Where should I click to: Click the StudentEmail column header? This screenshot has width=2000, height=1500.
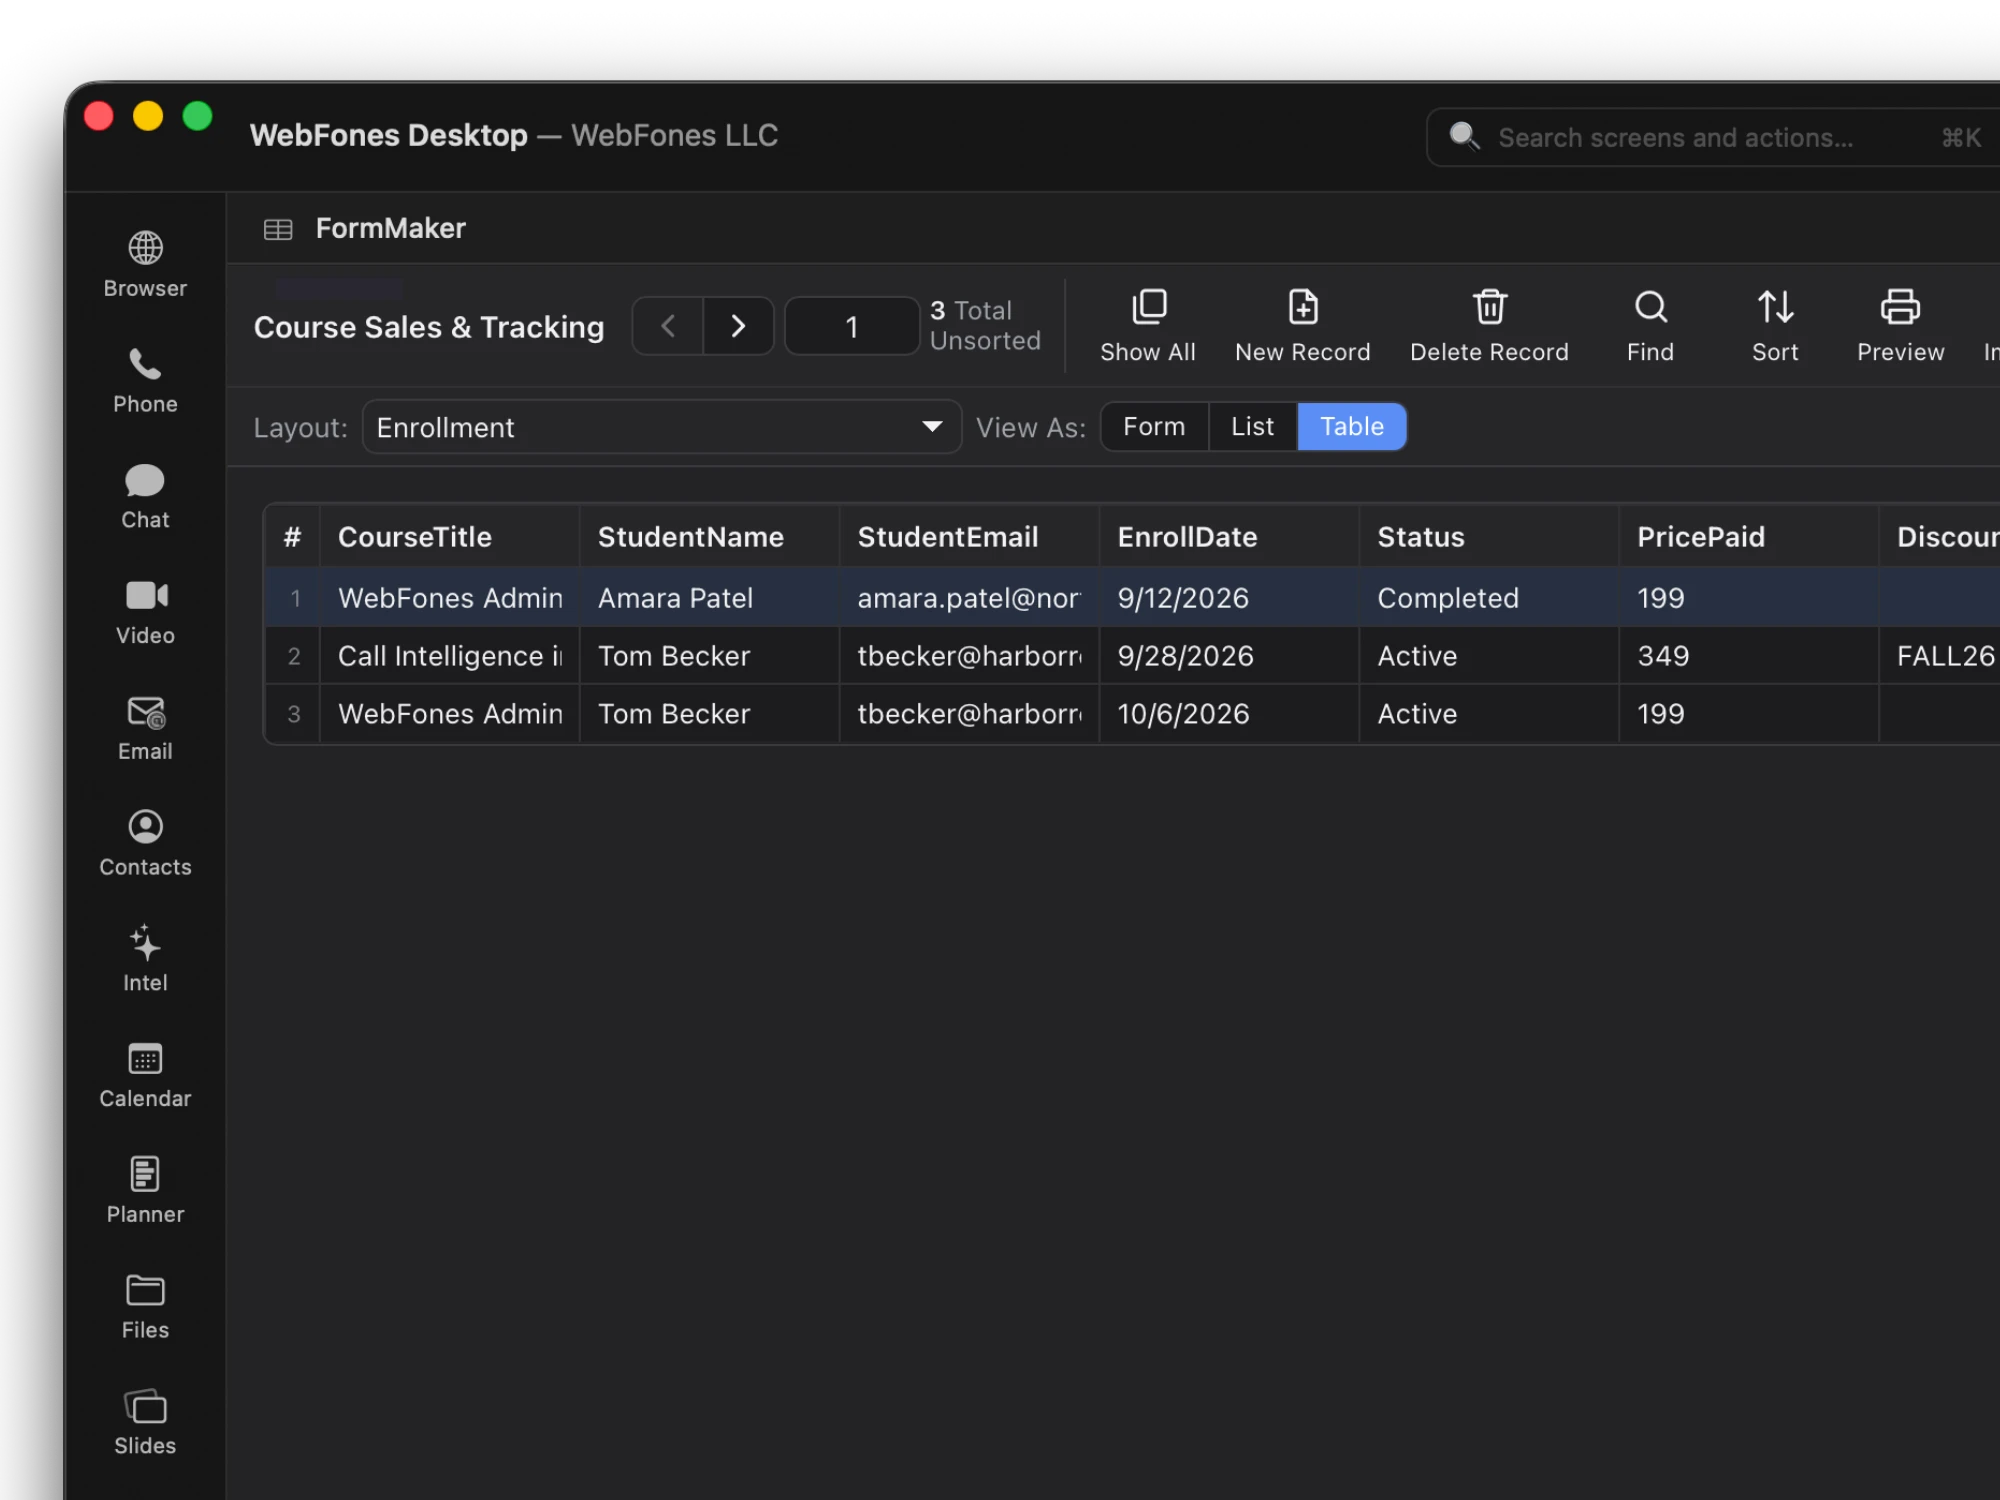tap(969, 537)
